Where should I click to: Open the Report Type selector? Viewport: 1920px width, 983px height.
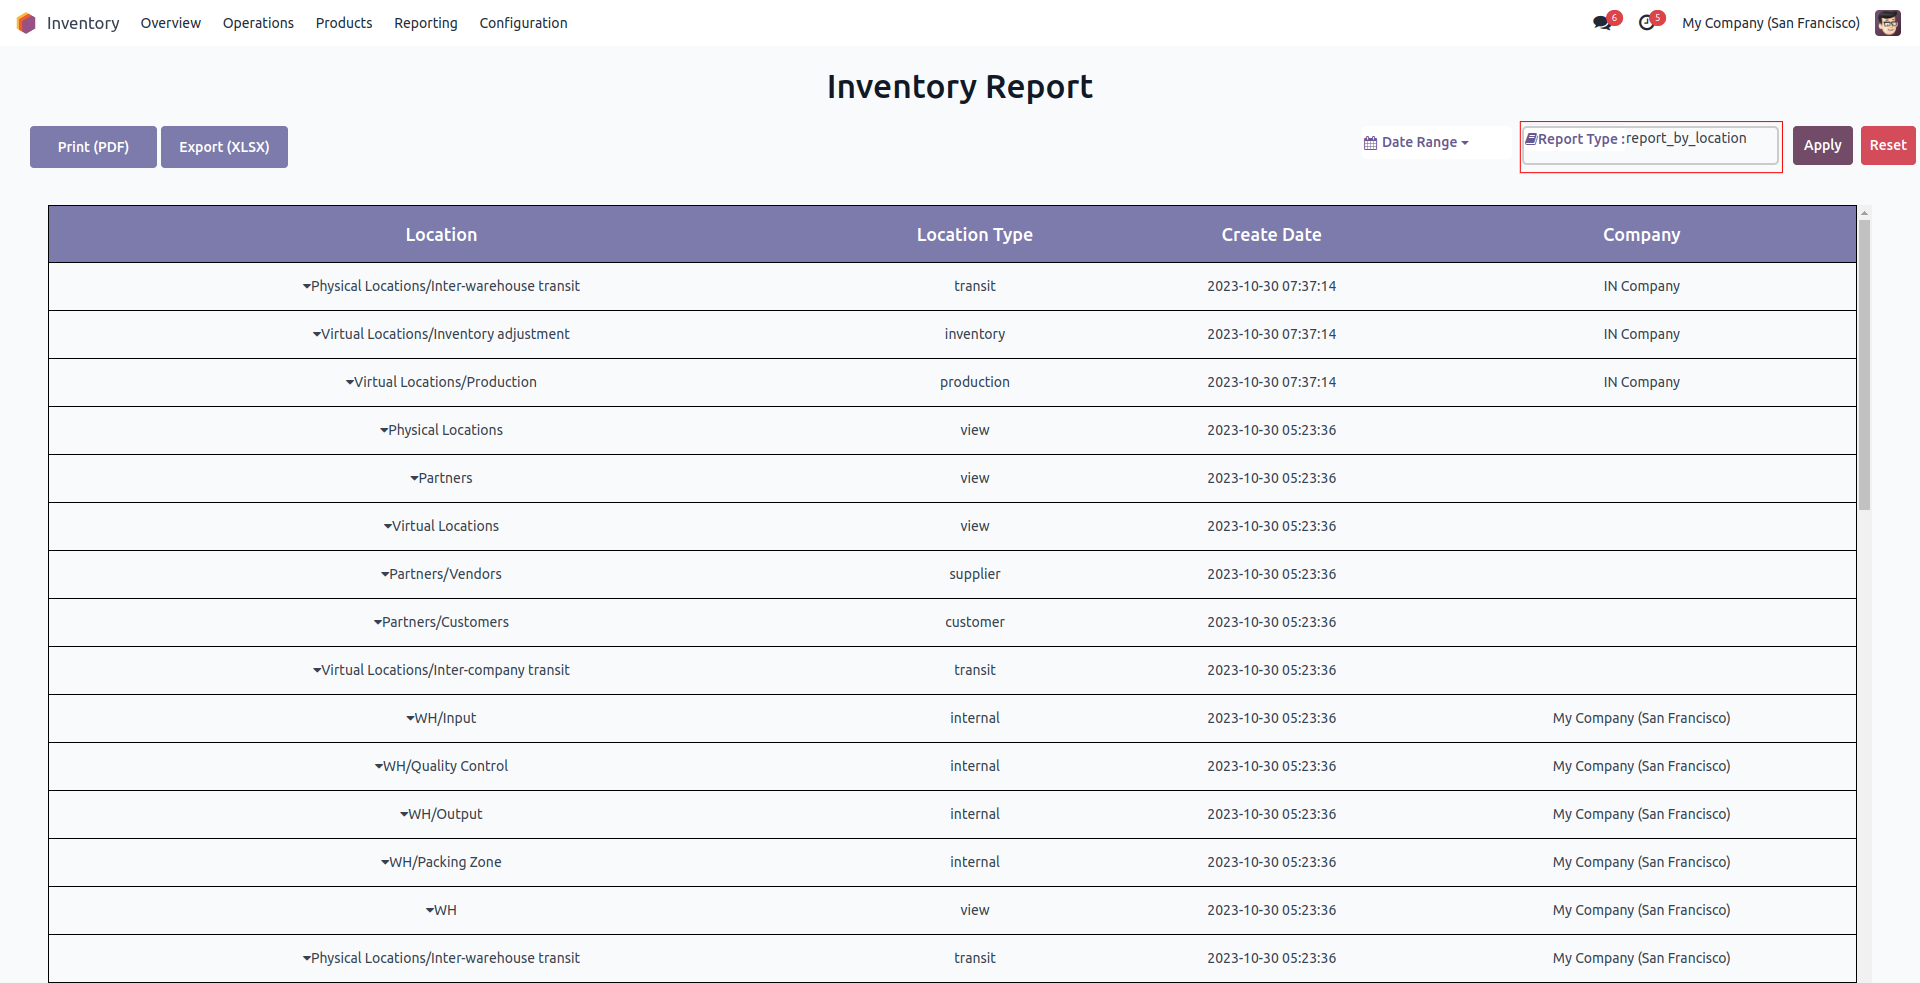pyautogui.click(x=1650, y=145)
